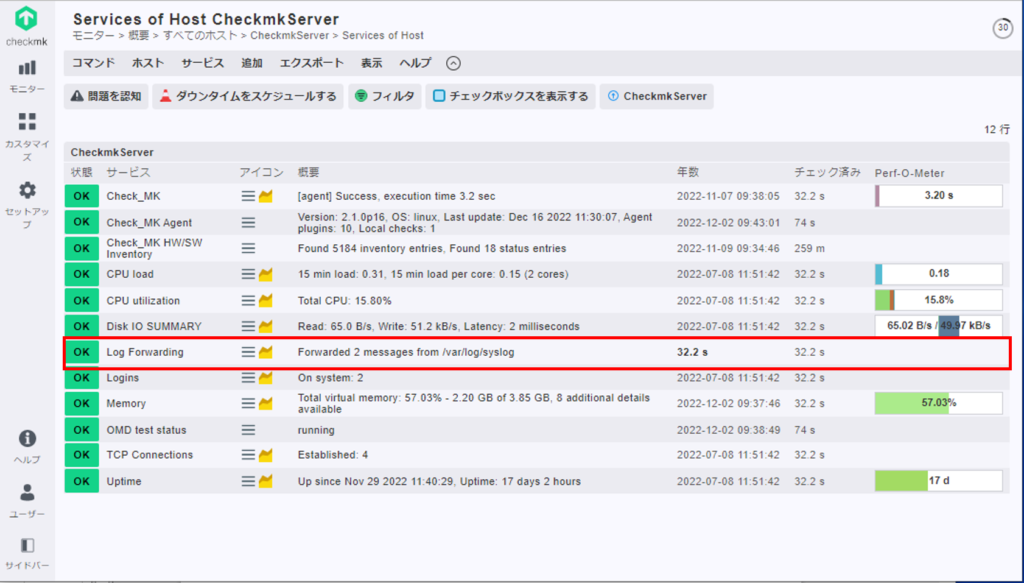The height and width of the screenshot is (583, 1024).
Task: Open the action menu icon for Uptime
Action: click(248, 481)
